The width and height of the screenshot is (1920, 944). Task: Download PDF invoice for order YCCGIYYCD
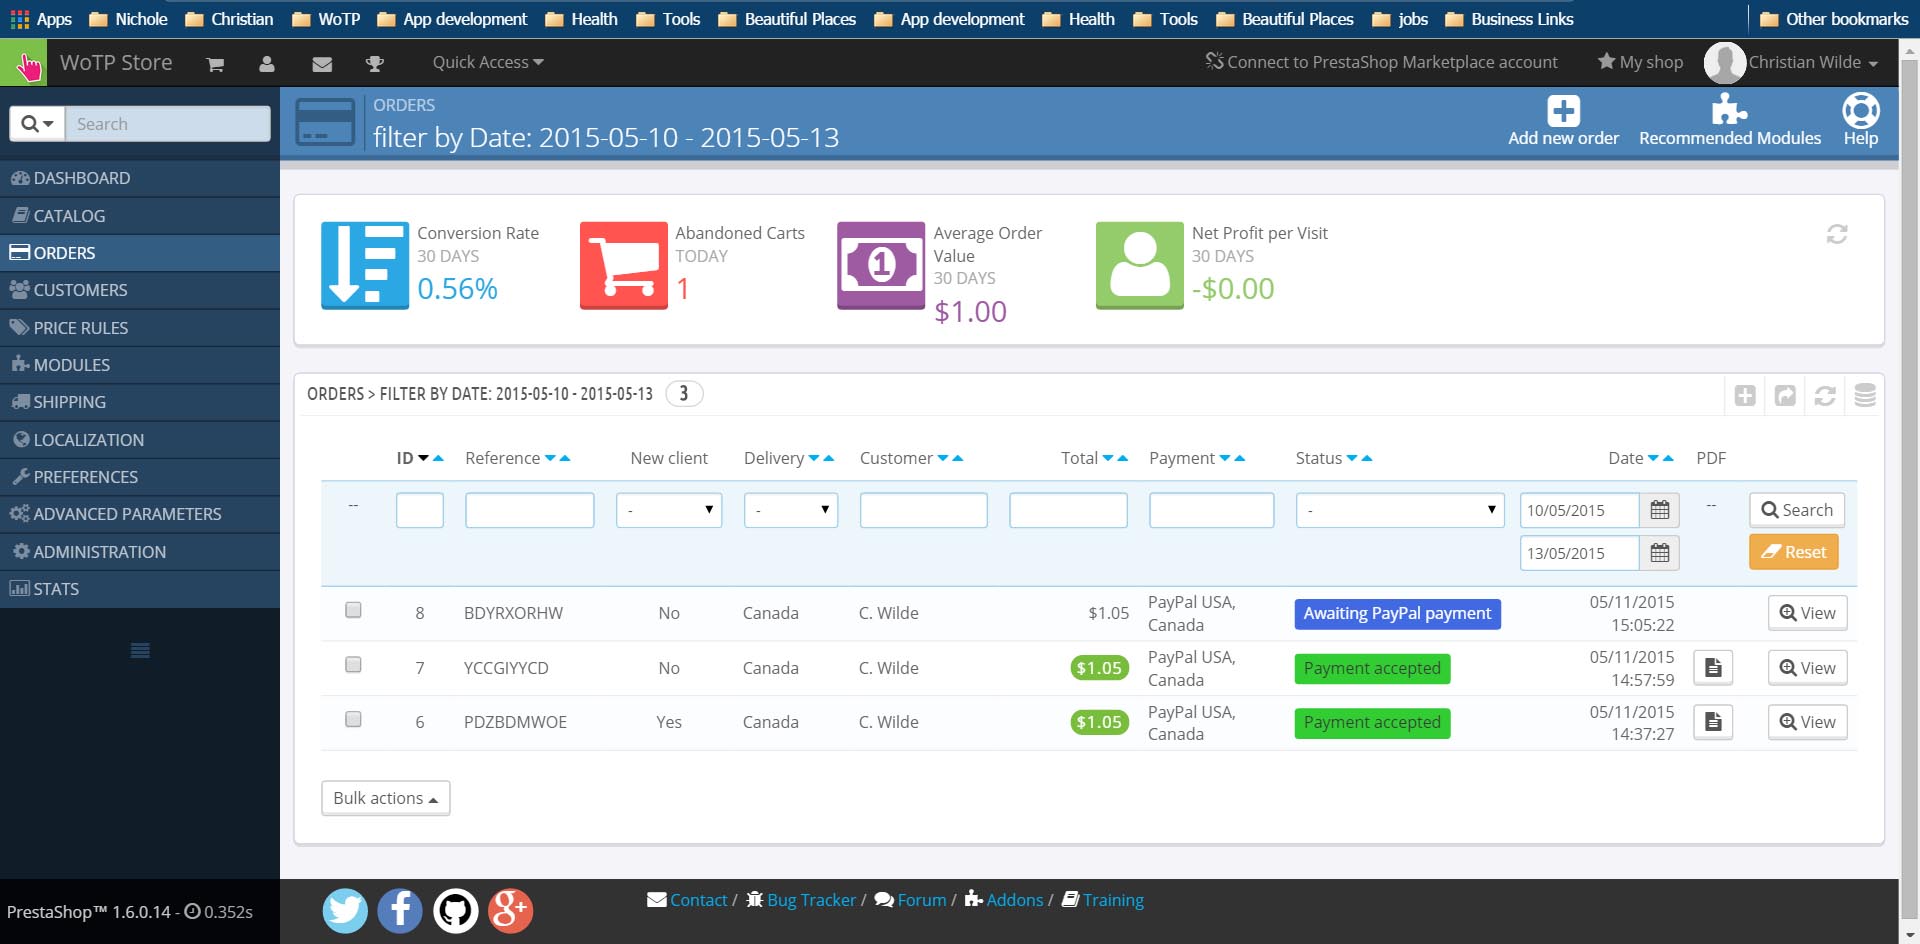(x=1713, y=668)
